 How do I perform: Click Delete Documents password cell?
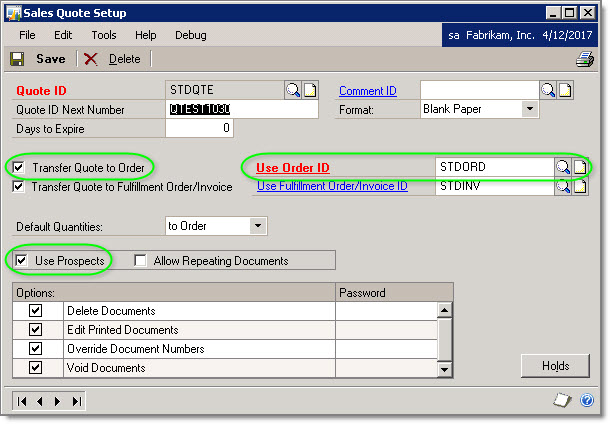pyautogui.click(x=386, y=310)
